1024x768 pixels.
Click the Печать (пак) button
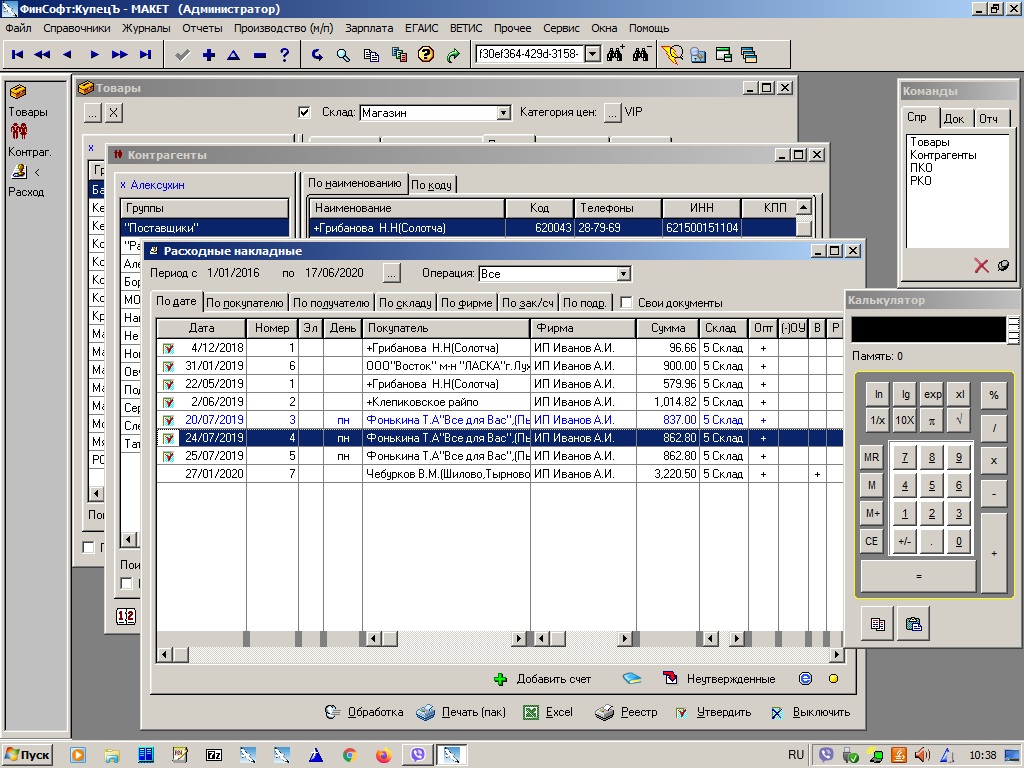pyautogui.click(x=461, y=713)
